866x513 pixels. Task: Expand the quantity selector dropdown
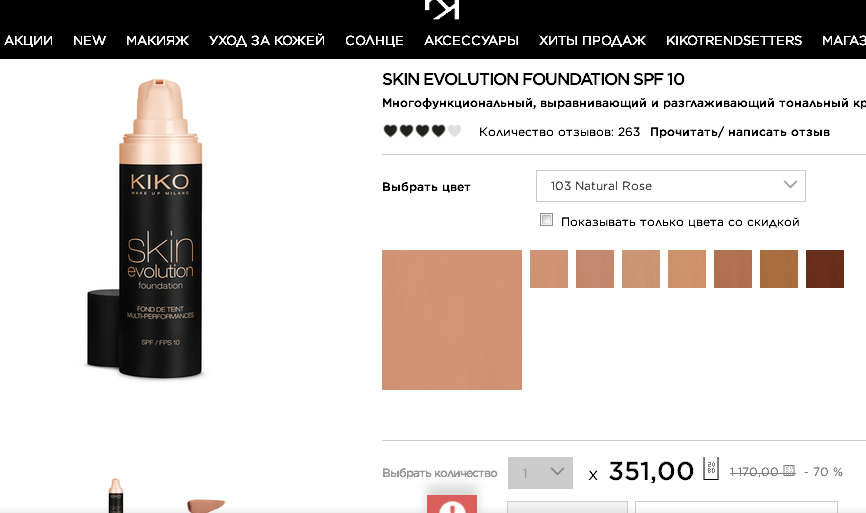click(540, 473)
